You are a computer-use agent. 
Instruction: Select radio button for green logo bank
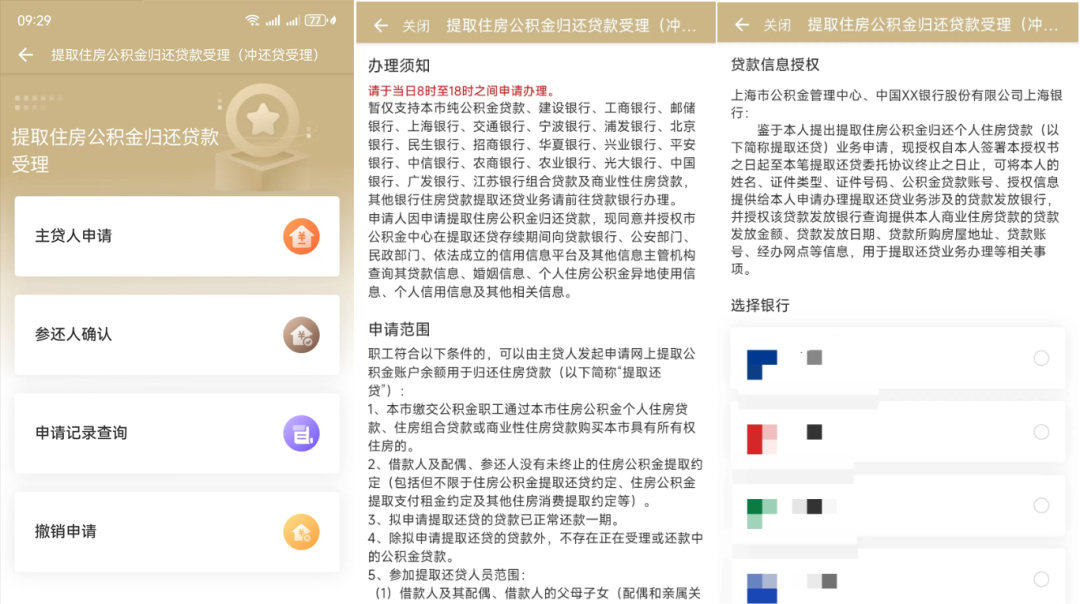(1041, 506)
